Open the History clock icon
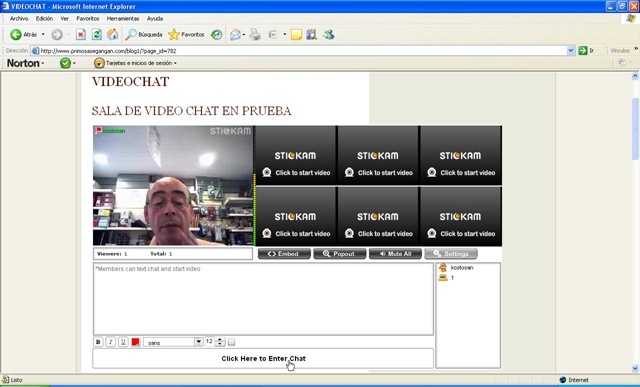Viewport: 640px width, 387px height. pos(216,35)
